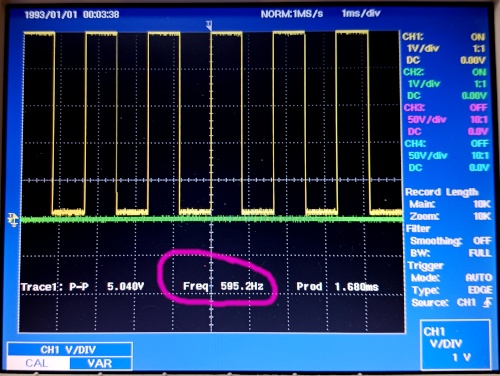
Task: Open the CH1 V/DIV 1 V box
Action: [x=455, y=345]
